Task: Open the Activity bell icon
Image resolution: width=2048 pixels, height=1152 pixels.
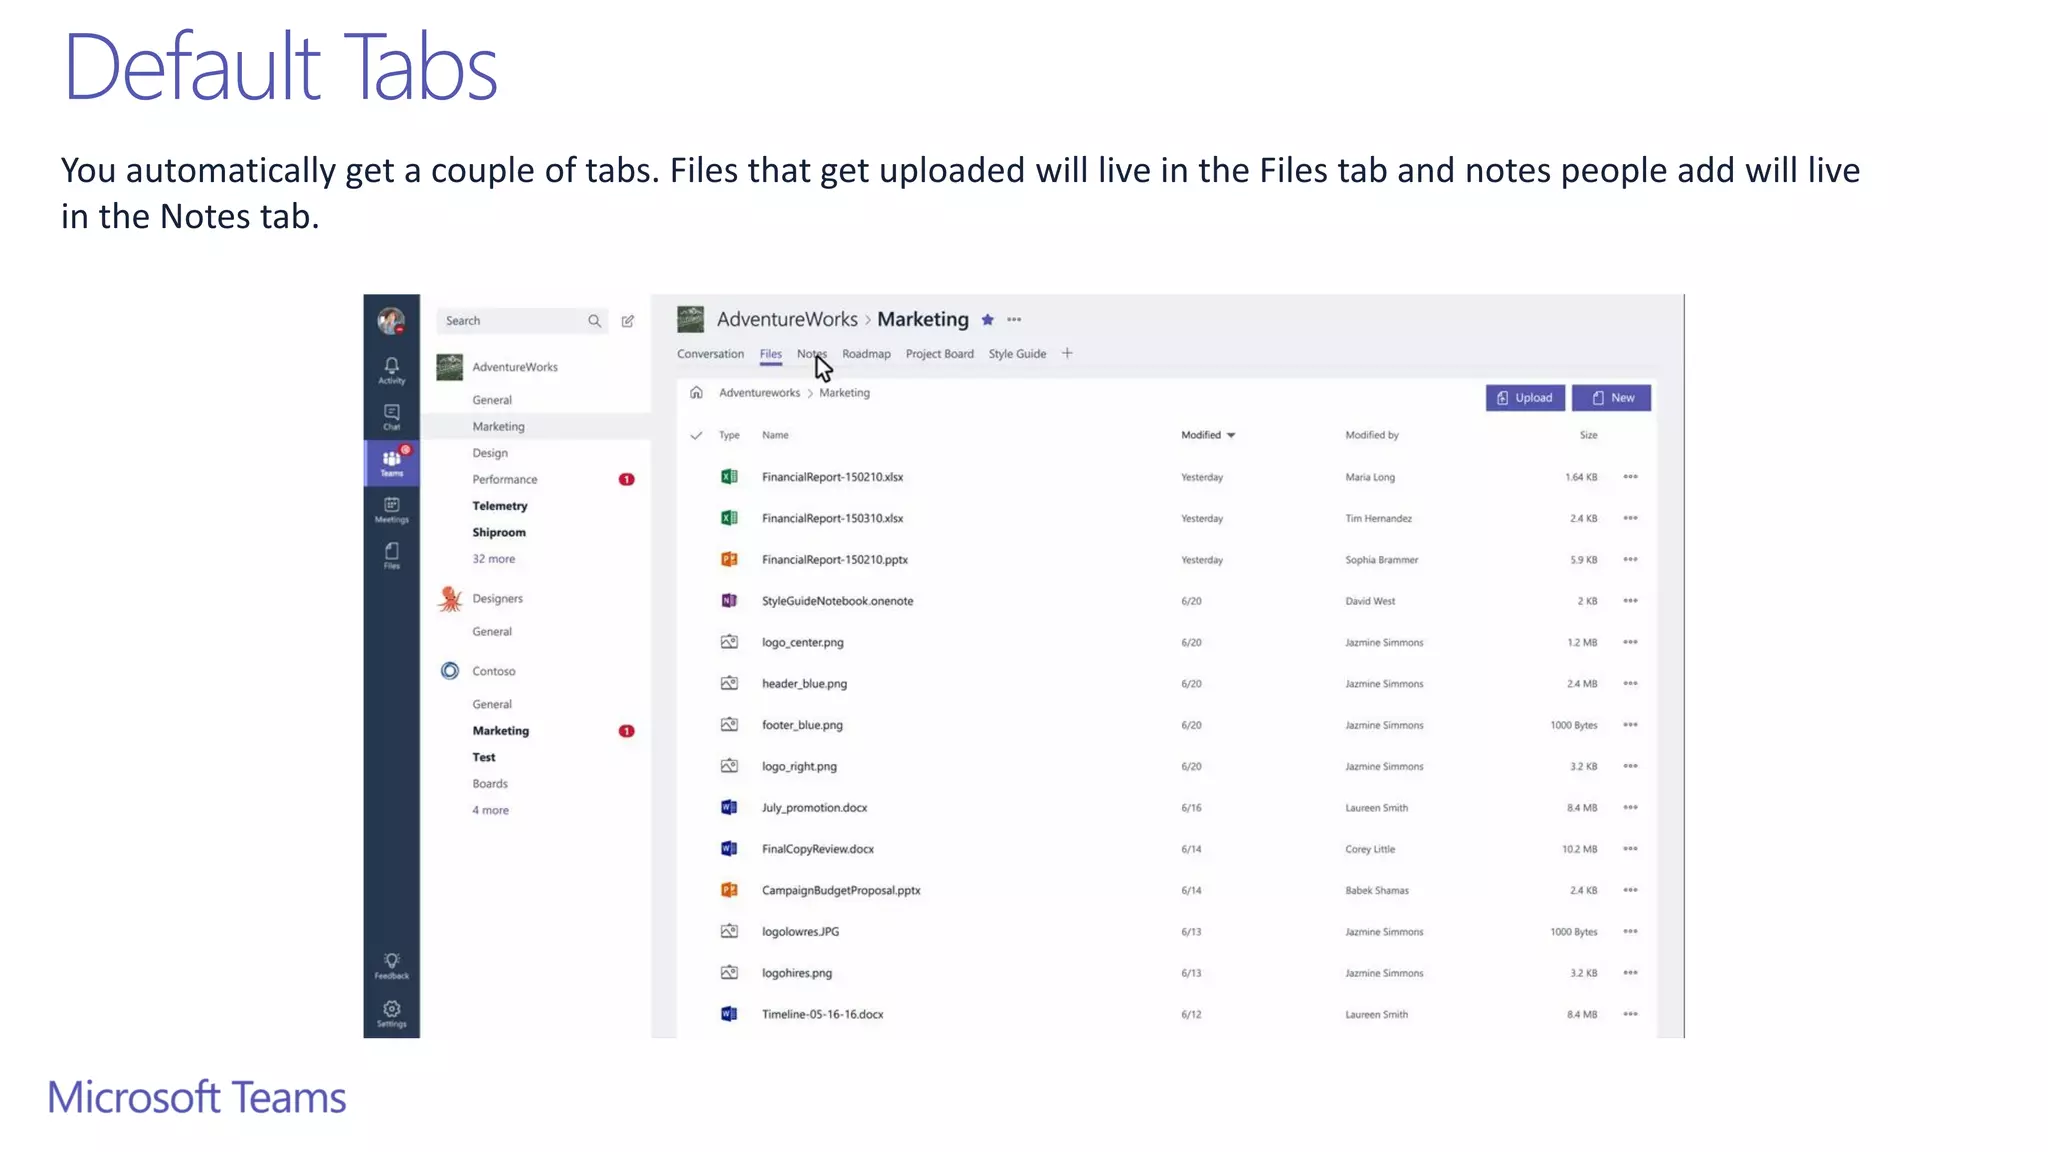Action: [391, 370]
